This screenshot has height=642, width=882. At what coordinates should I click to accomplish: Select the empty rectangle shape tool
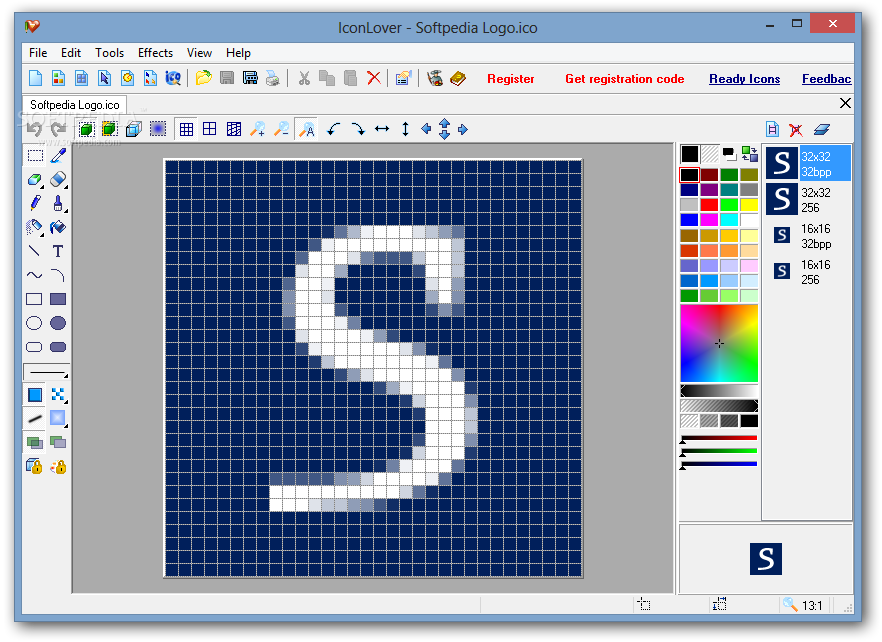pos(35,299)
